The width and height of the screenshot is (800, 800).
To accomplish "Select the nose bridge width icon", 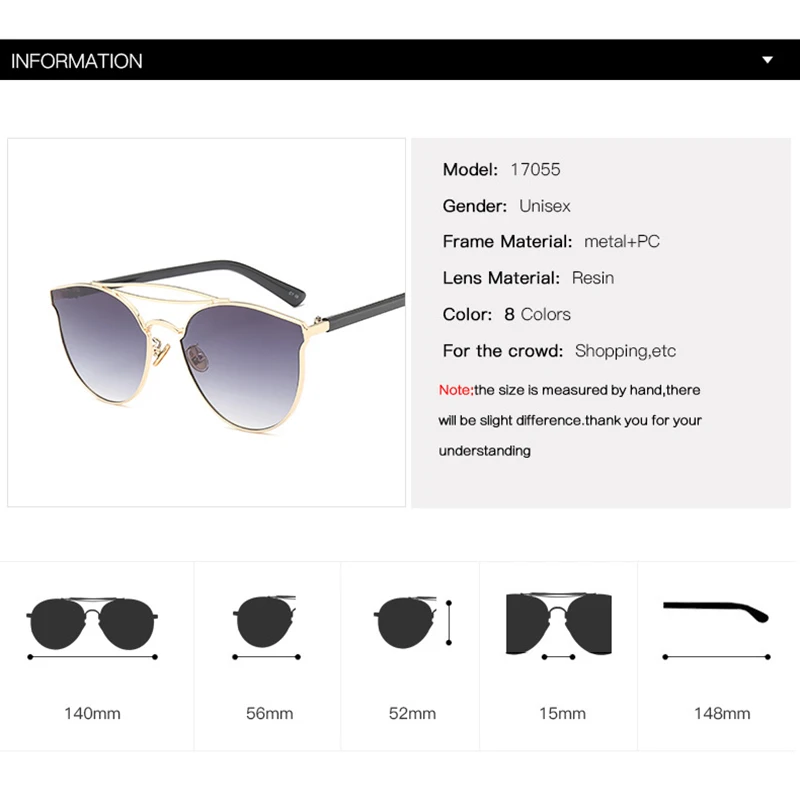I will coord(559,626).
